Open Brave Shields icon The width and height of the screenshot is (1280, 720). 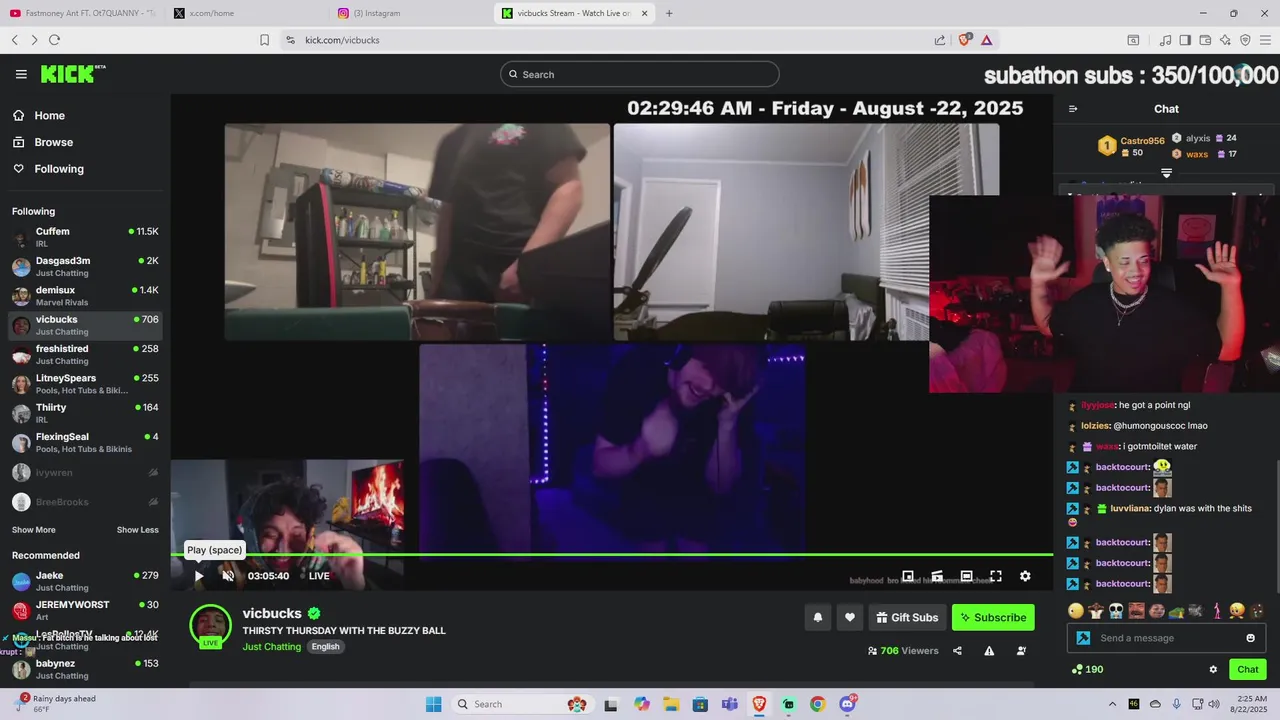[965, 40]
